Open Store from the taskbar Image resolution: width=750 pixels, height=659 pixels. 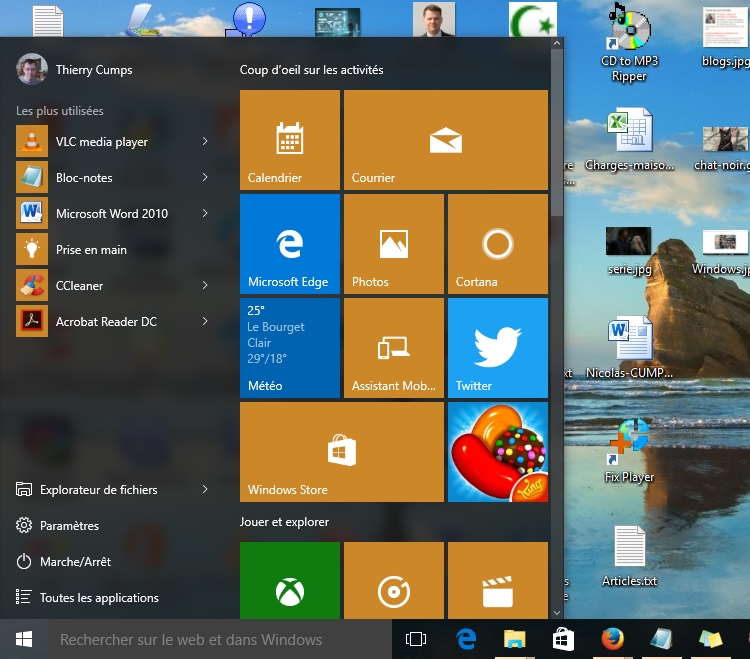coord(563,639)
